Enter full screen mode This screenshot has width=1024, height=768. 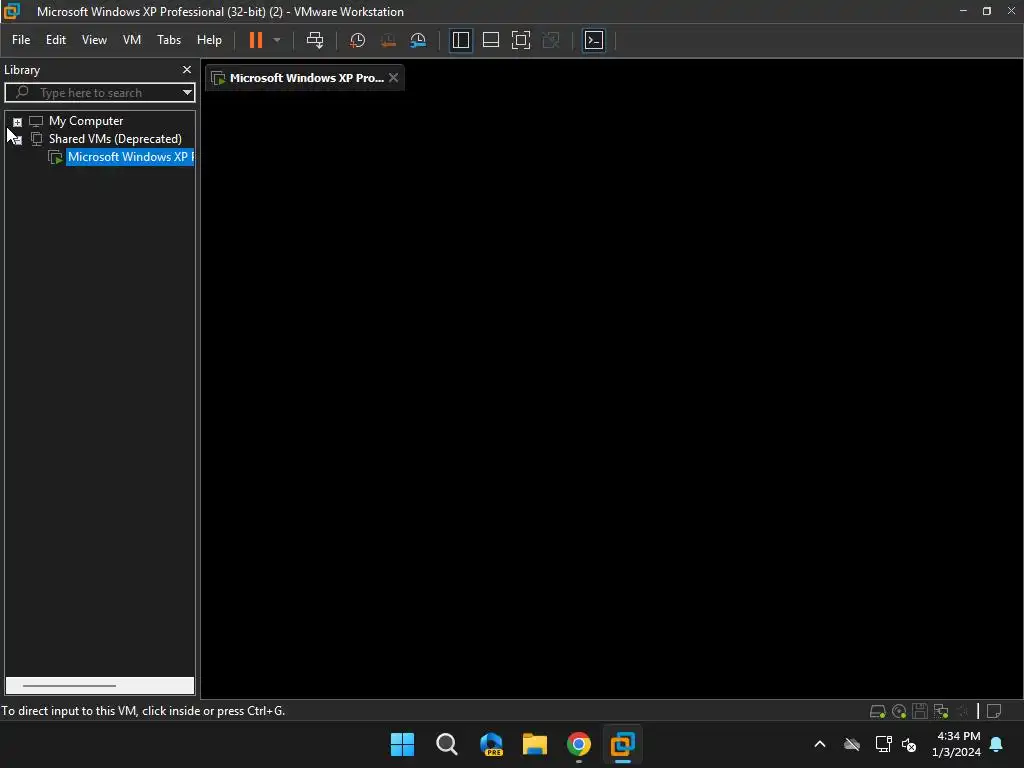coord(520,40)
